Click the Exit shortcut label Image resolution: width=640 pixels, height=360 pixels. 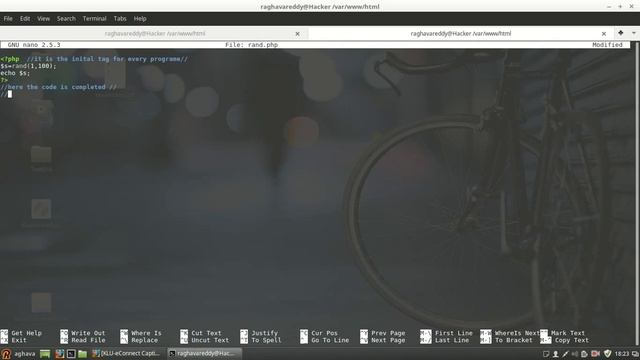[x=19, y=340]
